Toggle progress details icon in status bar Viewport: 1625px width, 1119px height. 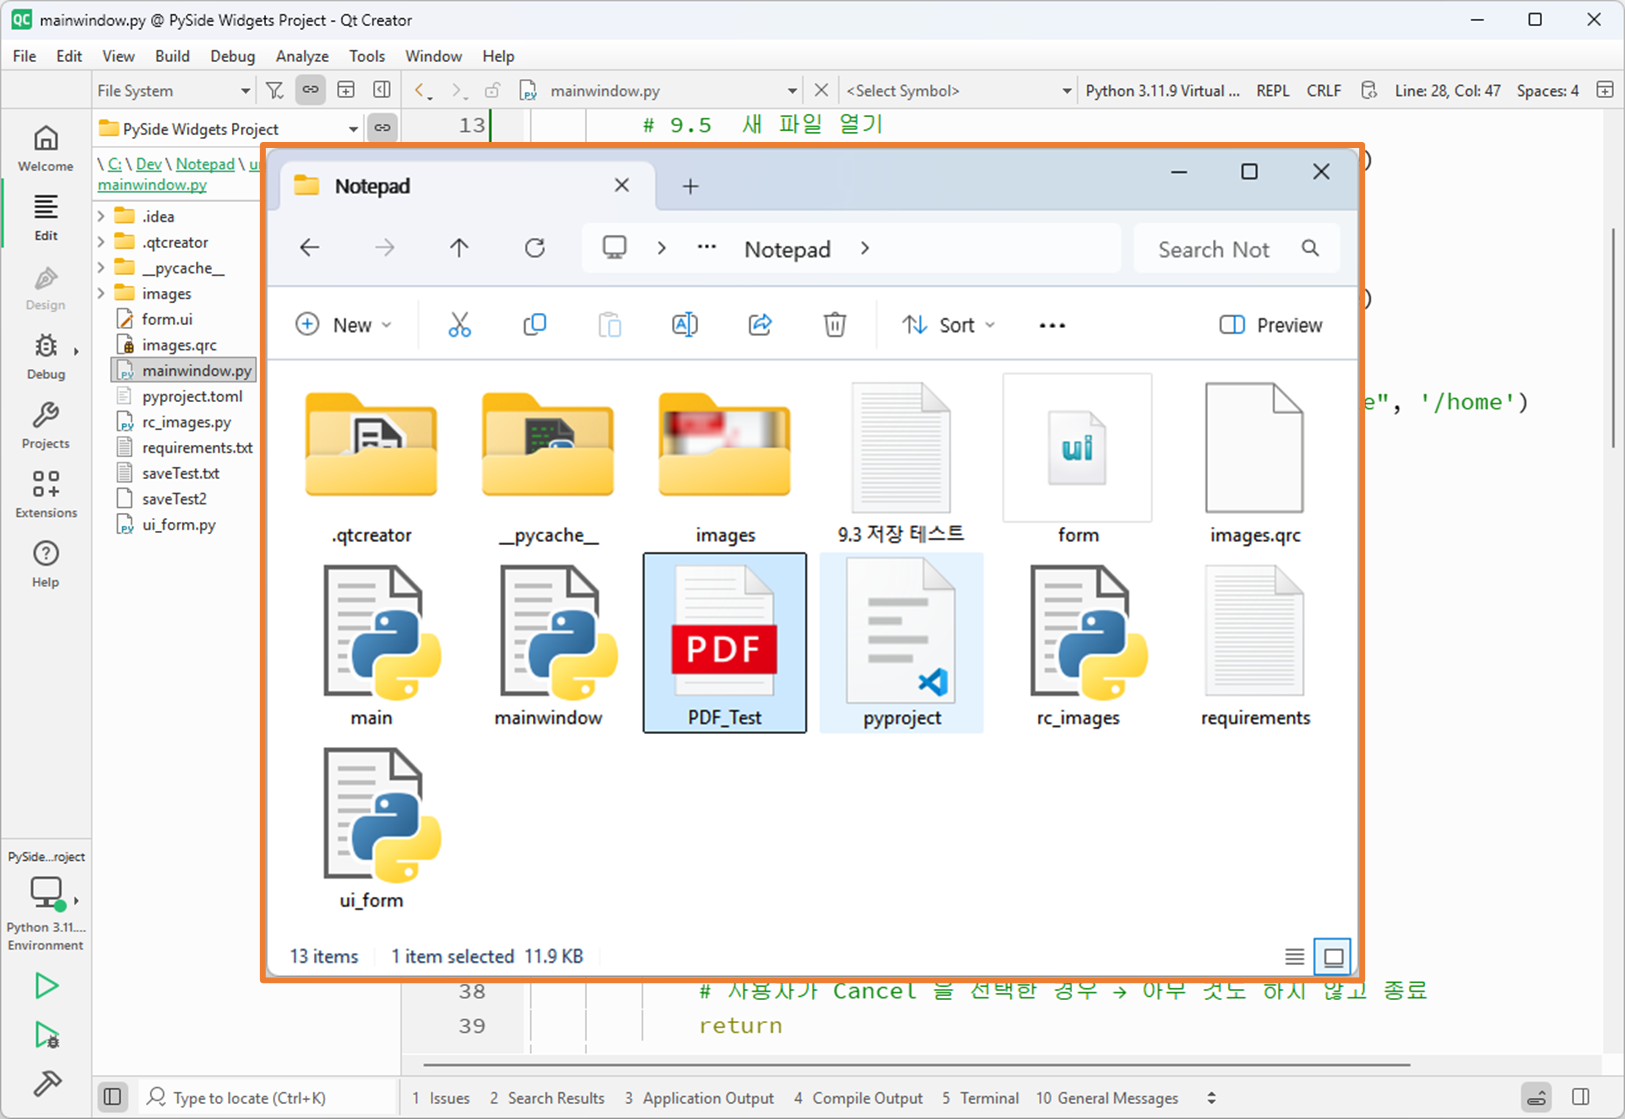click(x=1537, y=1097)
